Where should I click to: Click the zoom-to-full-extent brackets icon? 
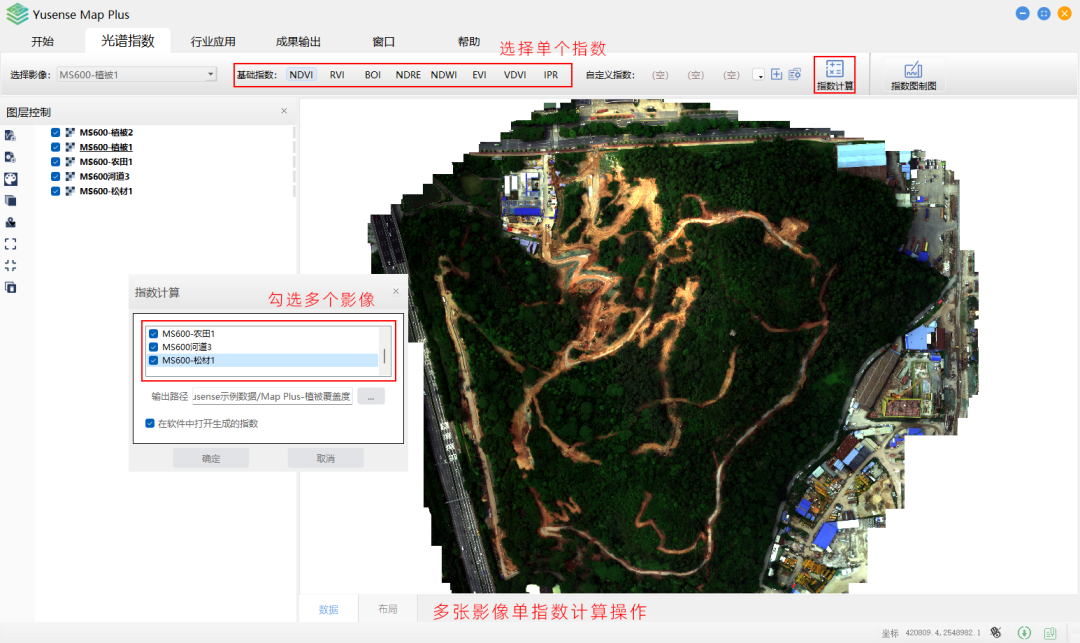pyautogui.click(x=11, y=243)
